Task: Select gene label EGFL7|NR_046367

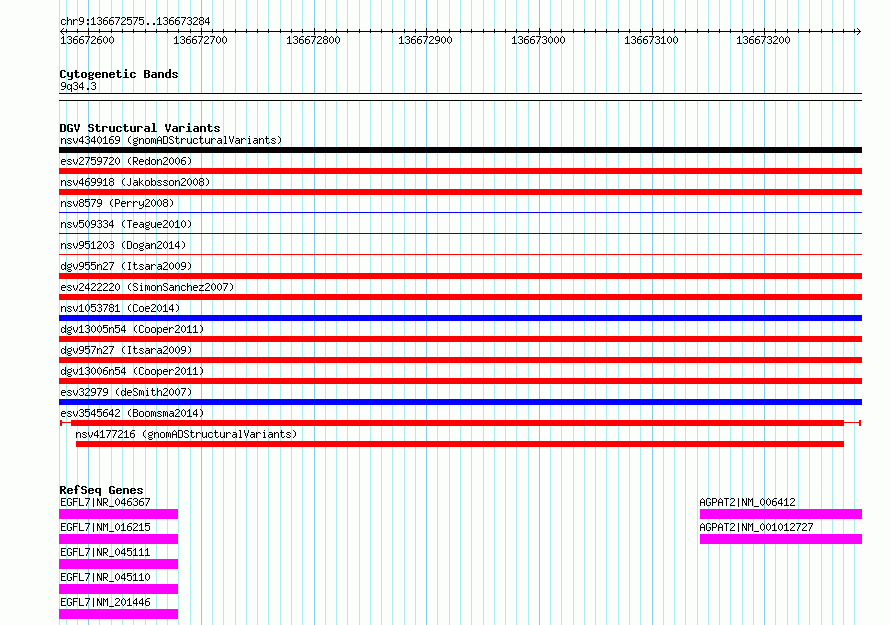Action: [x=105, y=502]
